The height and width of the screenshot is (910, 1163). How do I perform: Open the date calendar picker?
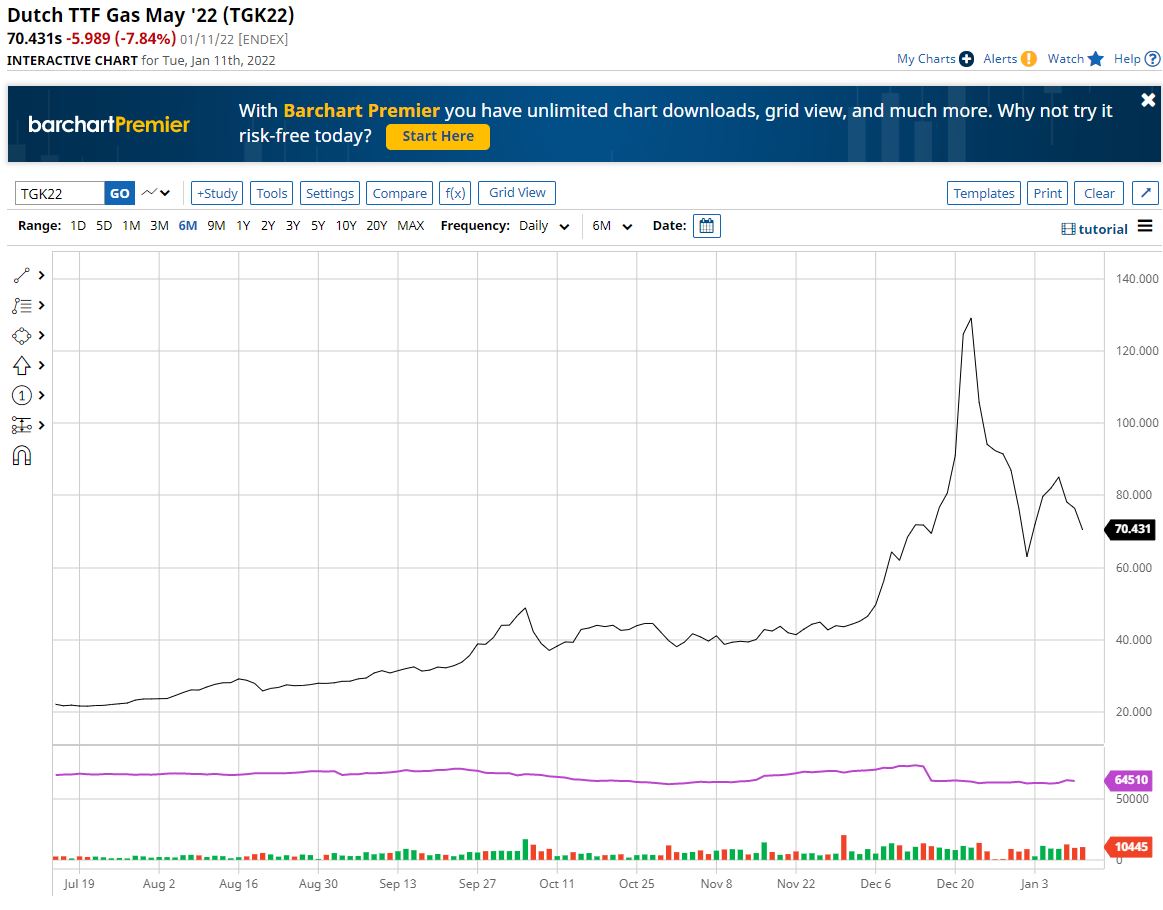click(706, 225)
